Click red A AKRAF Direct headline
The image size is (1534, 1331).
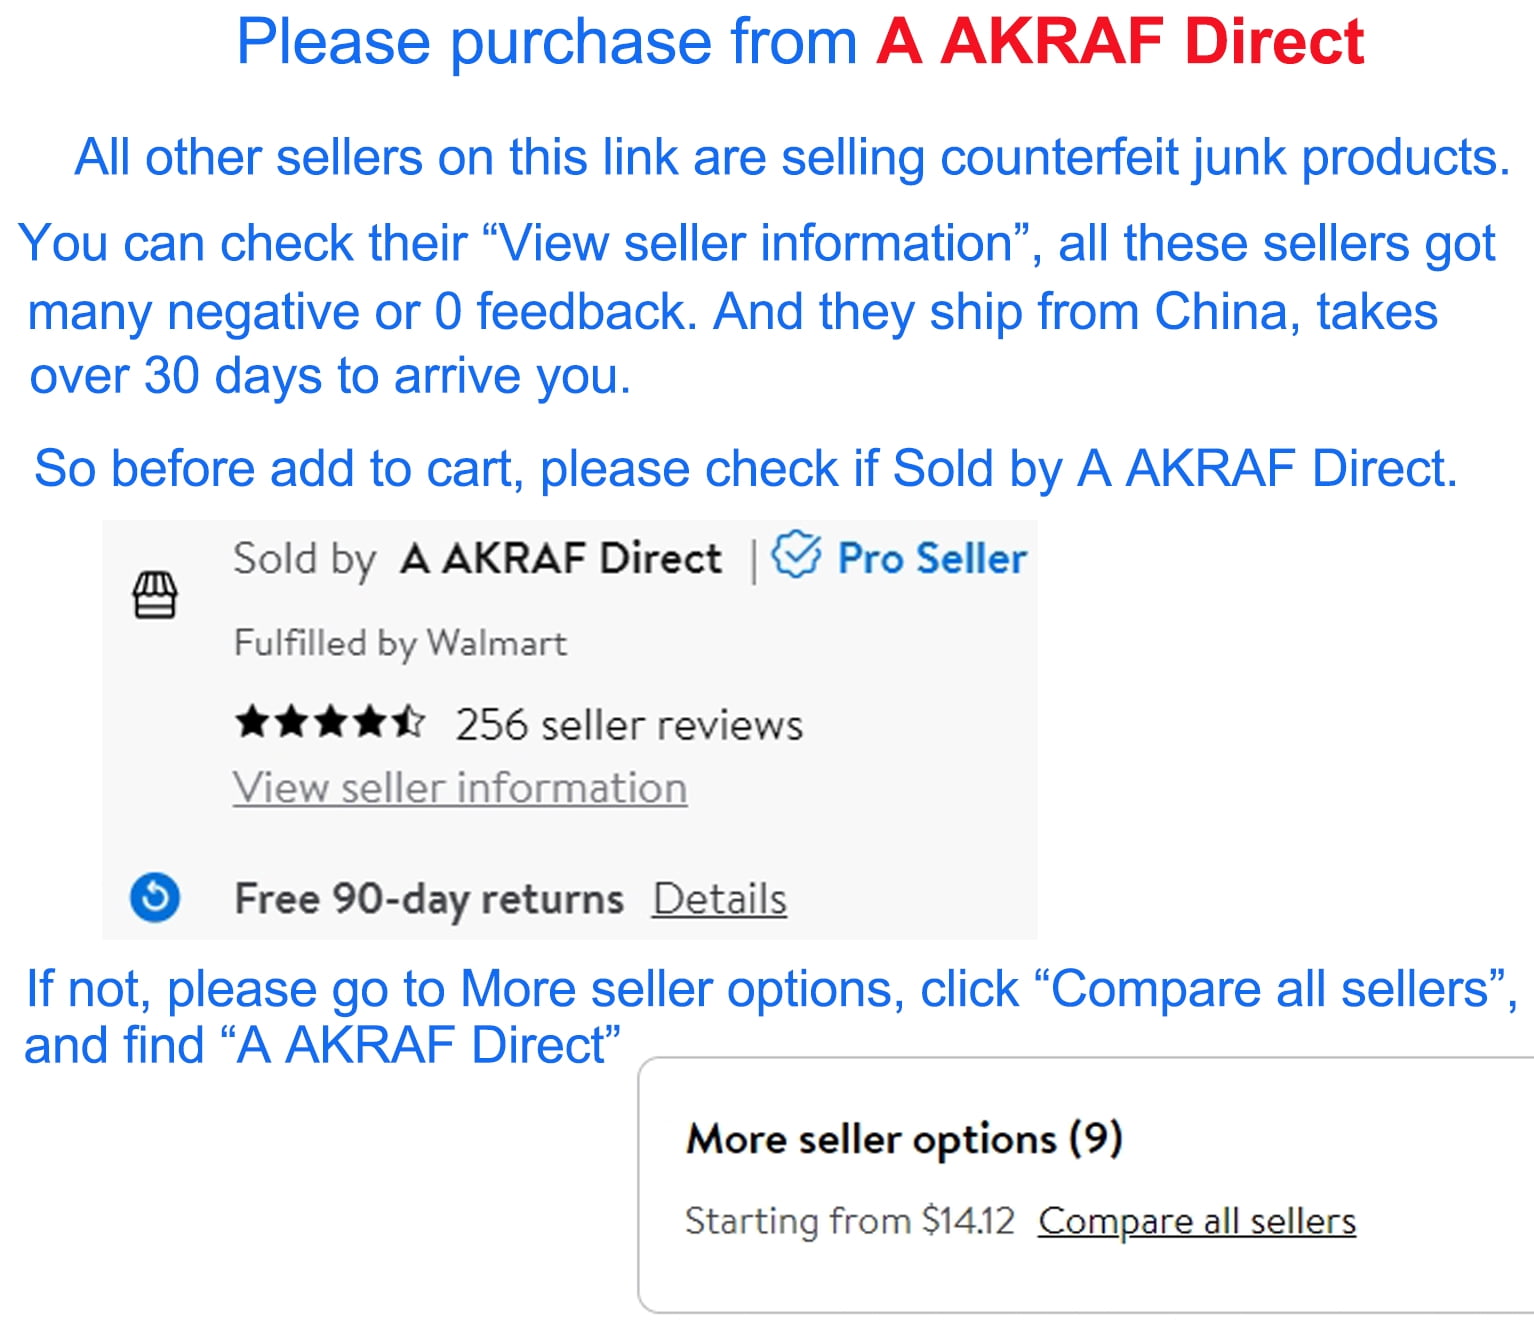[1120, 42]
